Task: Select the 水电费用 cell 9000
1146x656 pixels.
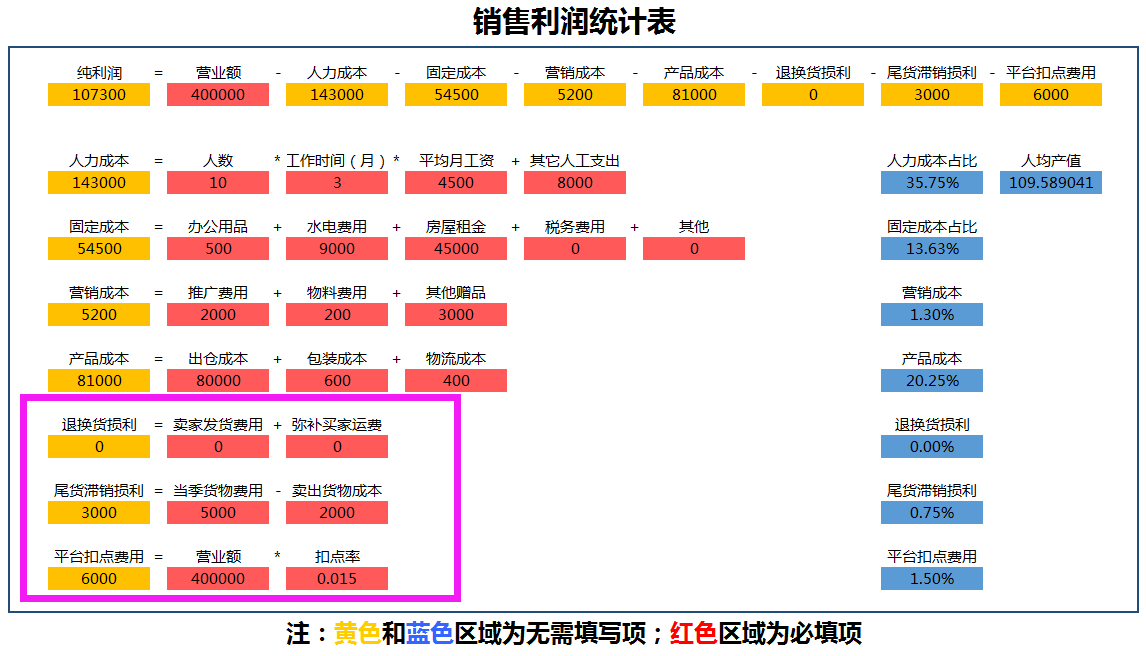Action: [x=337, y=248]
